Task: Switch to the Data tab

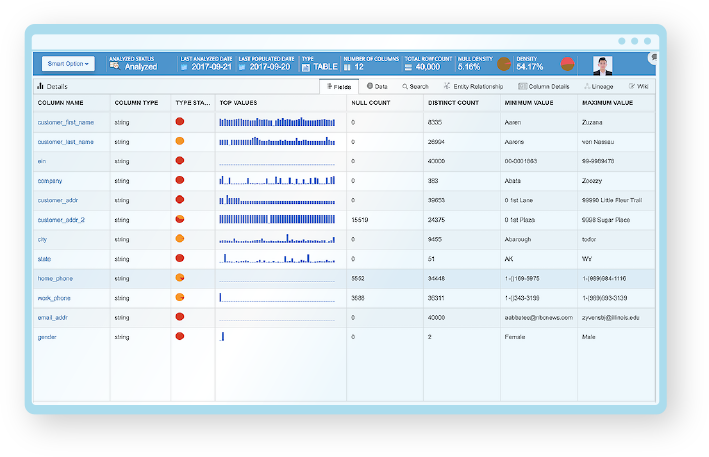Action: pos(377,86)
